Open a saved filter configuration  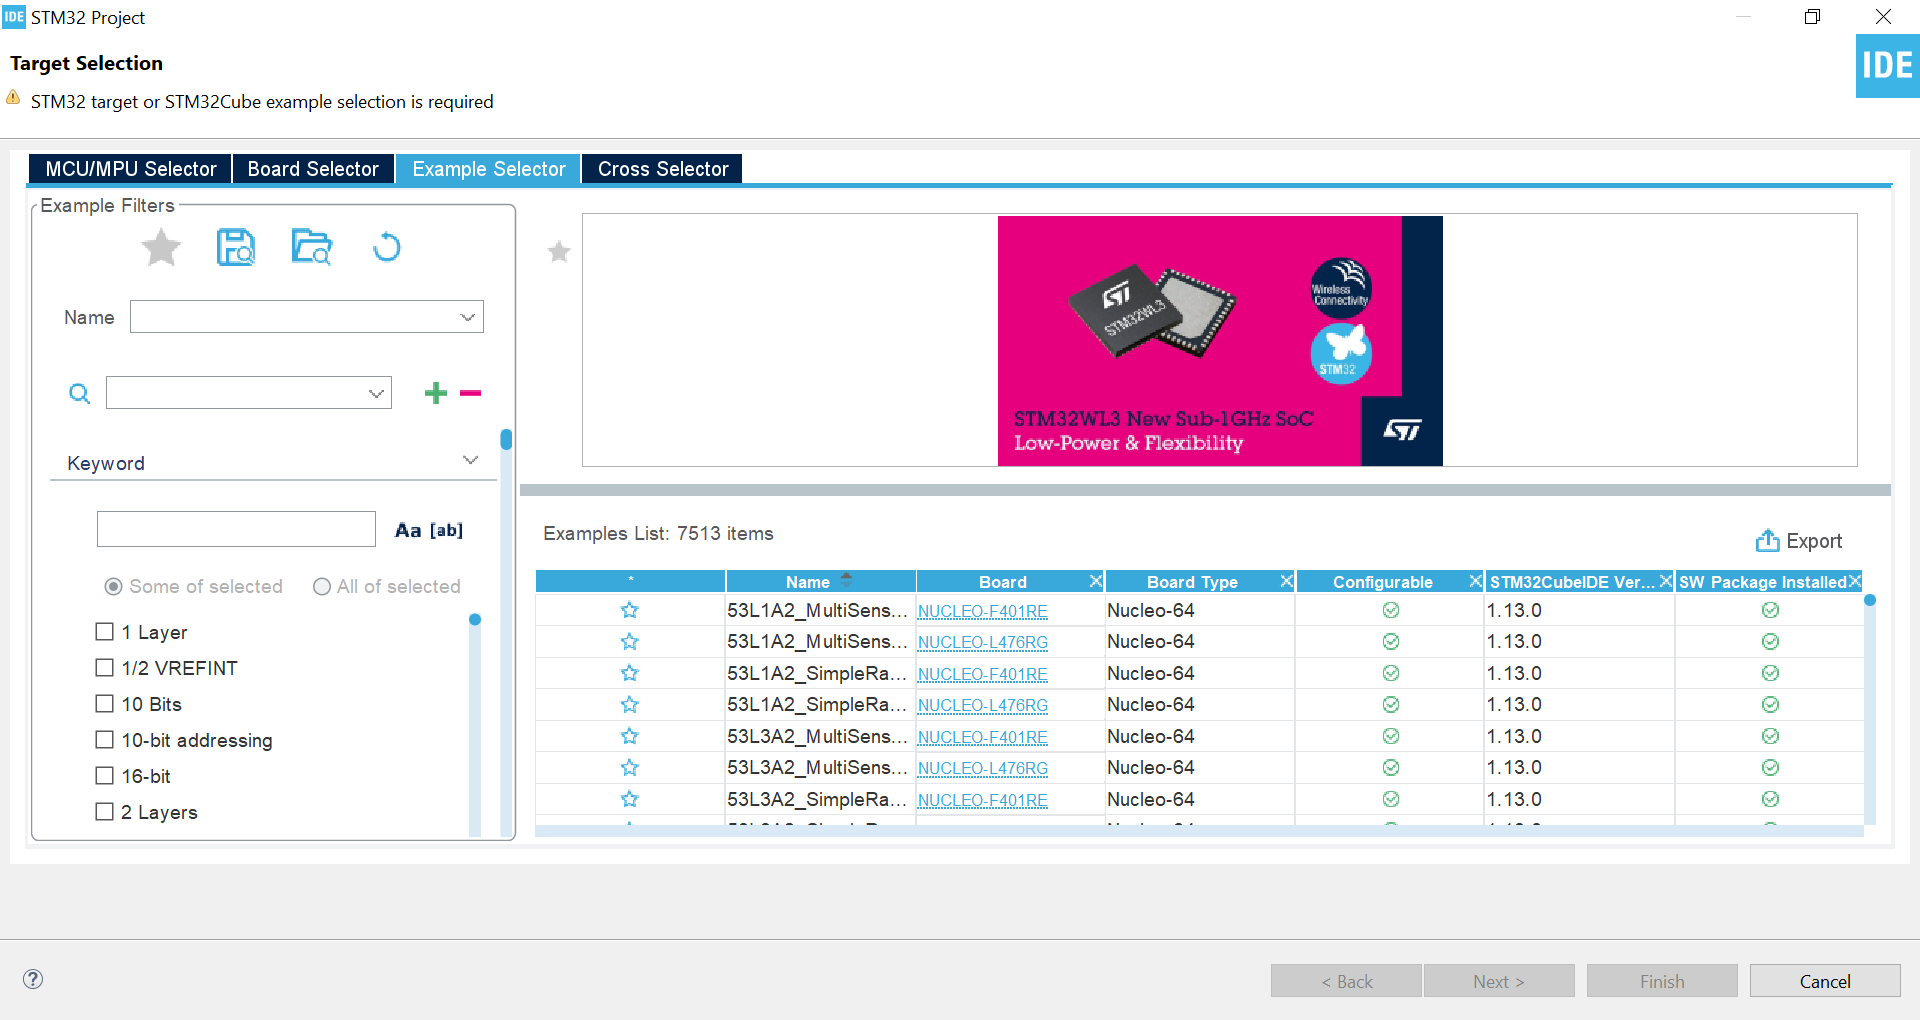point(311,247)
